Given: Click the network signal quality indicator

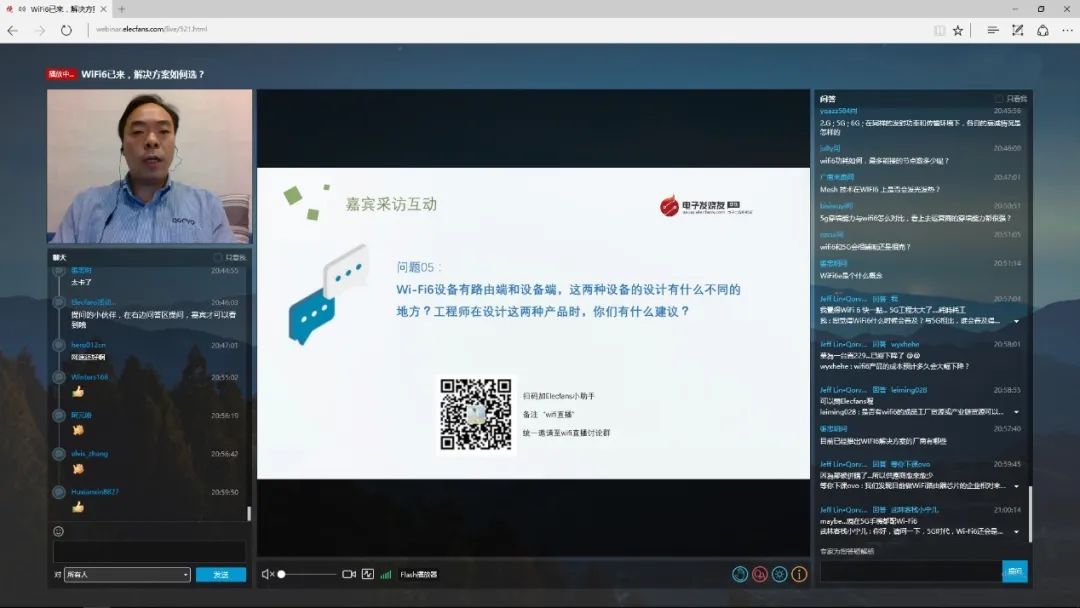Looking at the screenshot, I should (385, 574).
